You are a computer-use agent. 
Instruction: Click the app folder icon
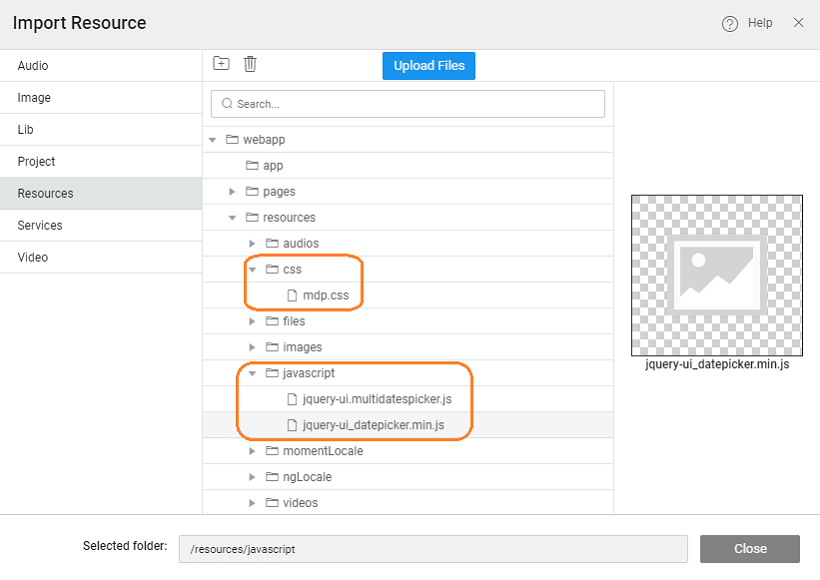[252, 166]
